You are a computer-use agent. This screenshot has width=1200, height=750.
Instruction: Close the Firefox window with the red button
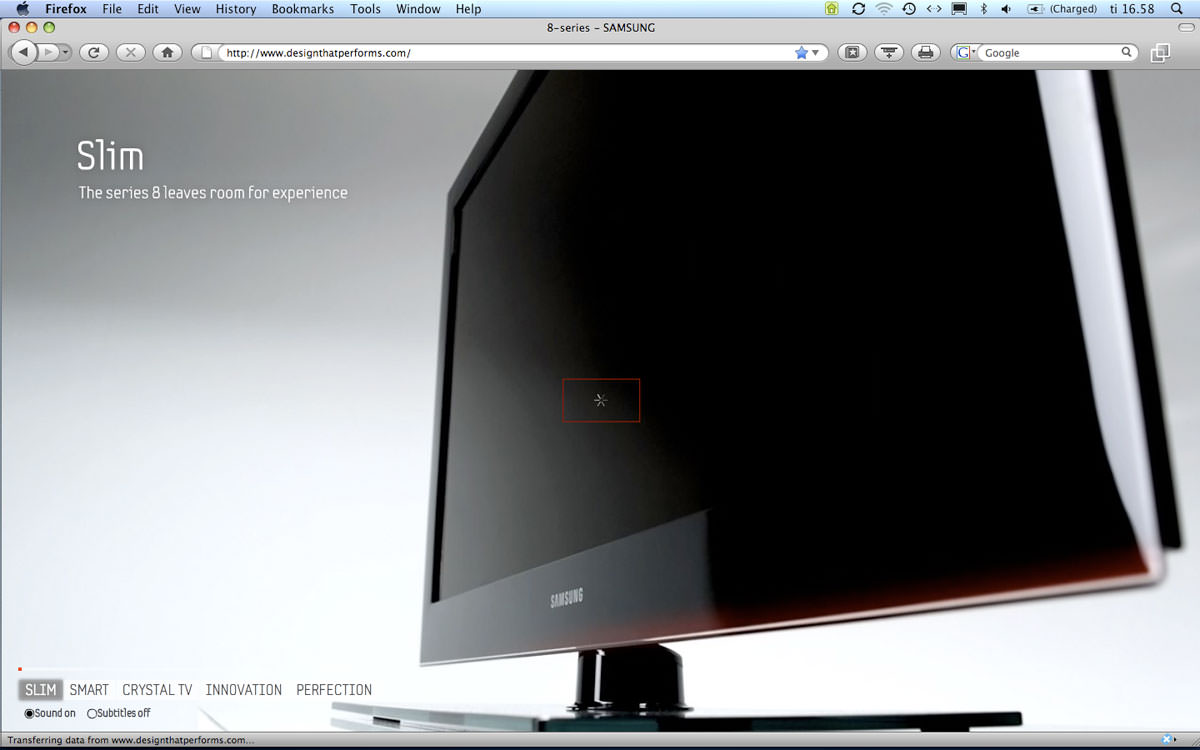point(14,28)
